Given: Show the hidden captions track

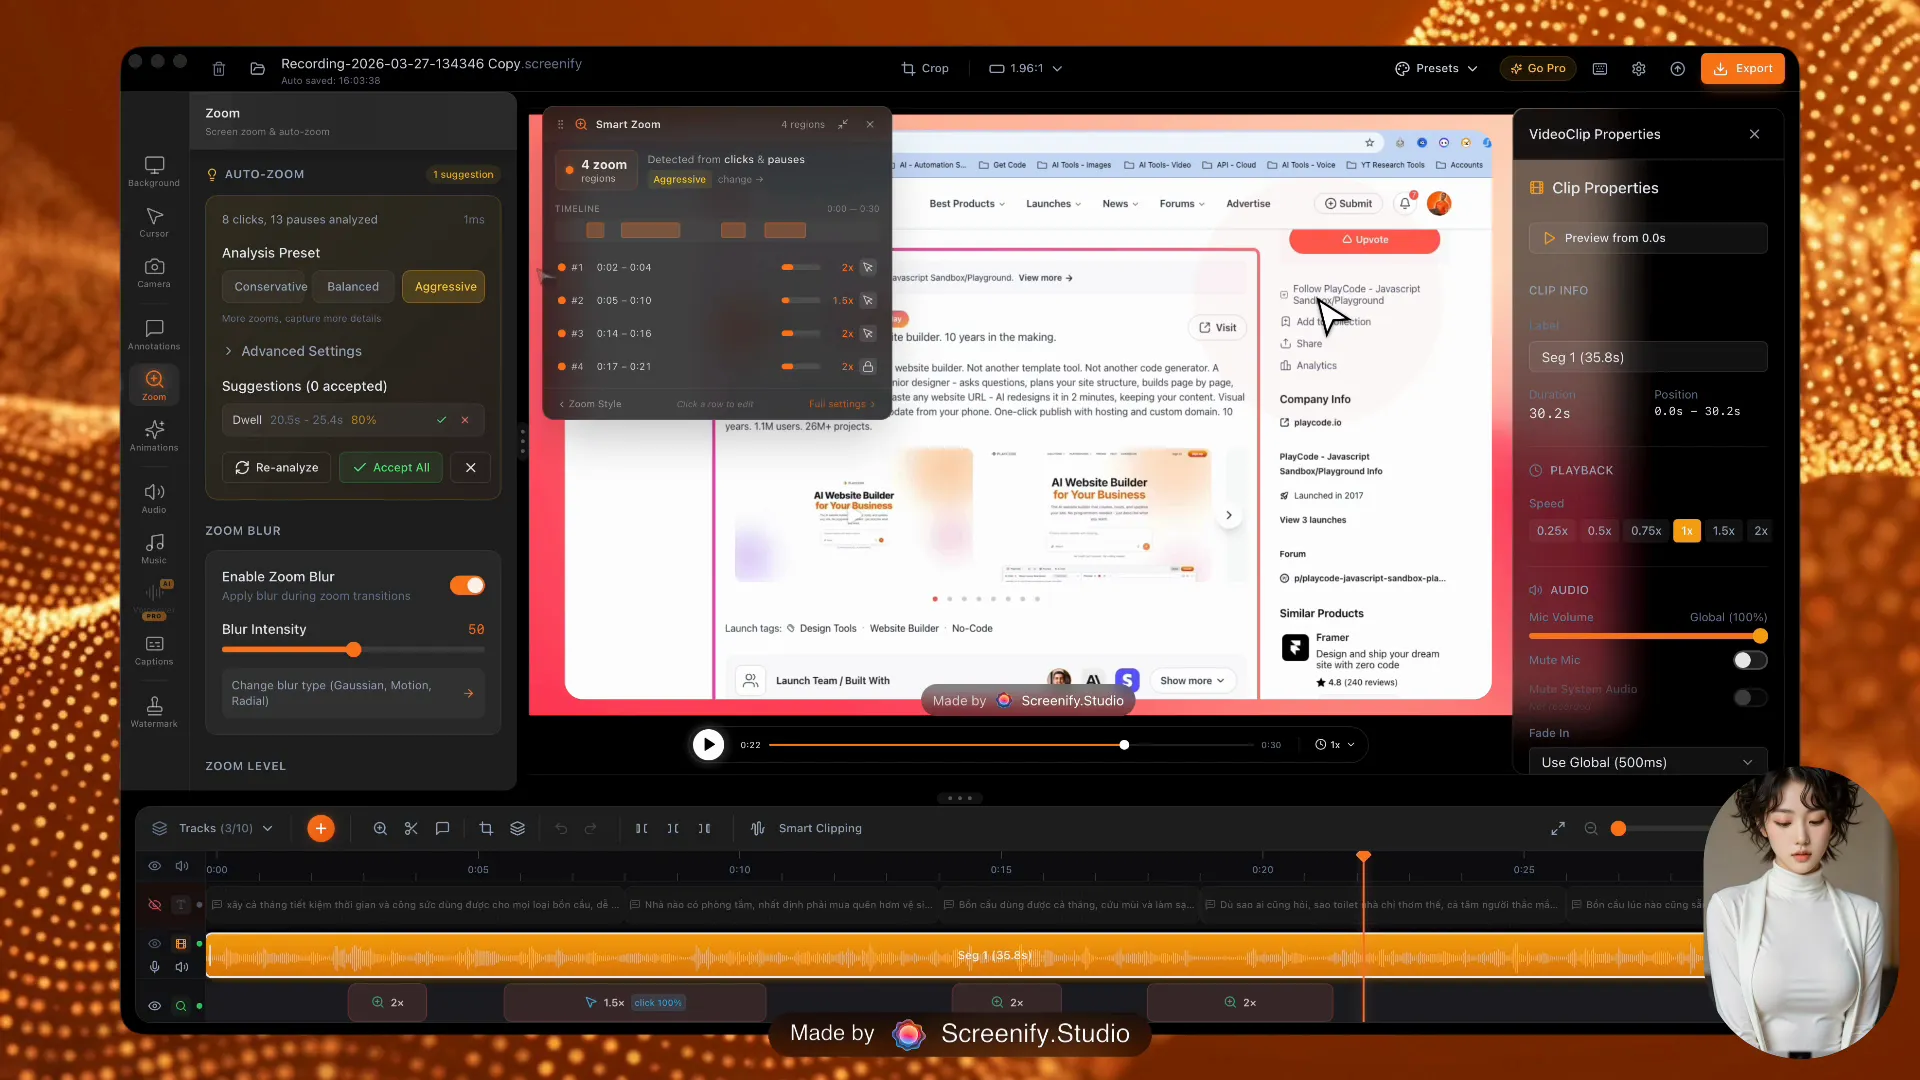Looking at the screenshot, I should pyautogui.click(x=155, y=905).
